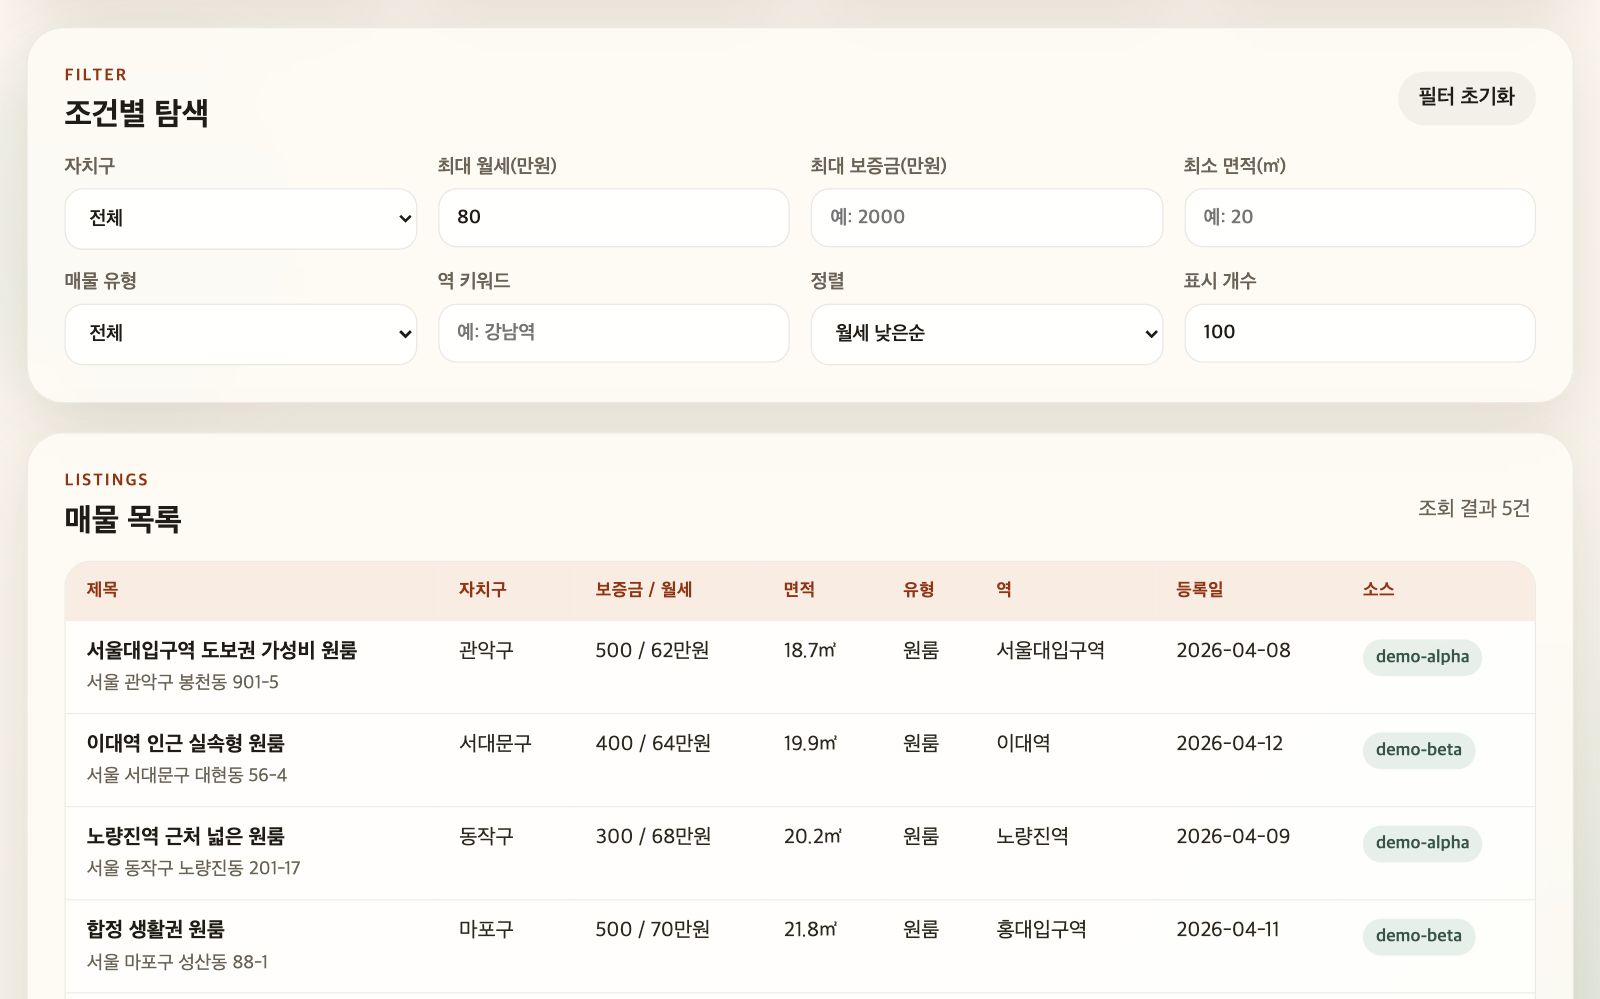Open the 자치구 dropdown
Screen dimensions: 1600x999
(241, 218)
